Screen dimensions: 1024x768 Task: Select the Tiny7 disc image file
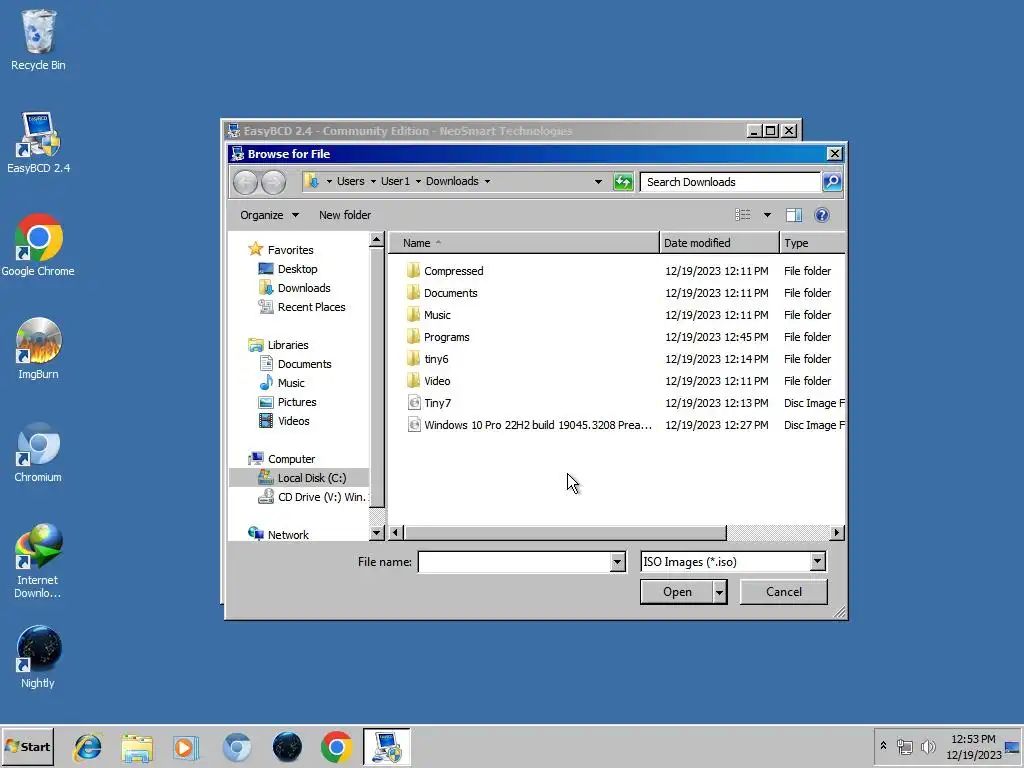coord(438,402)
